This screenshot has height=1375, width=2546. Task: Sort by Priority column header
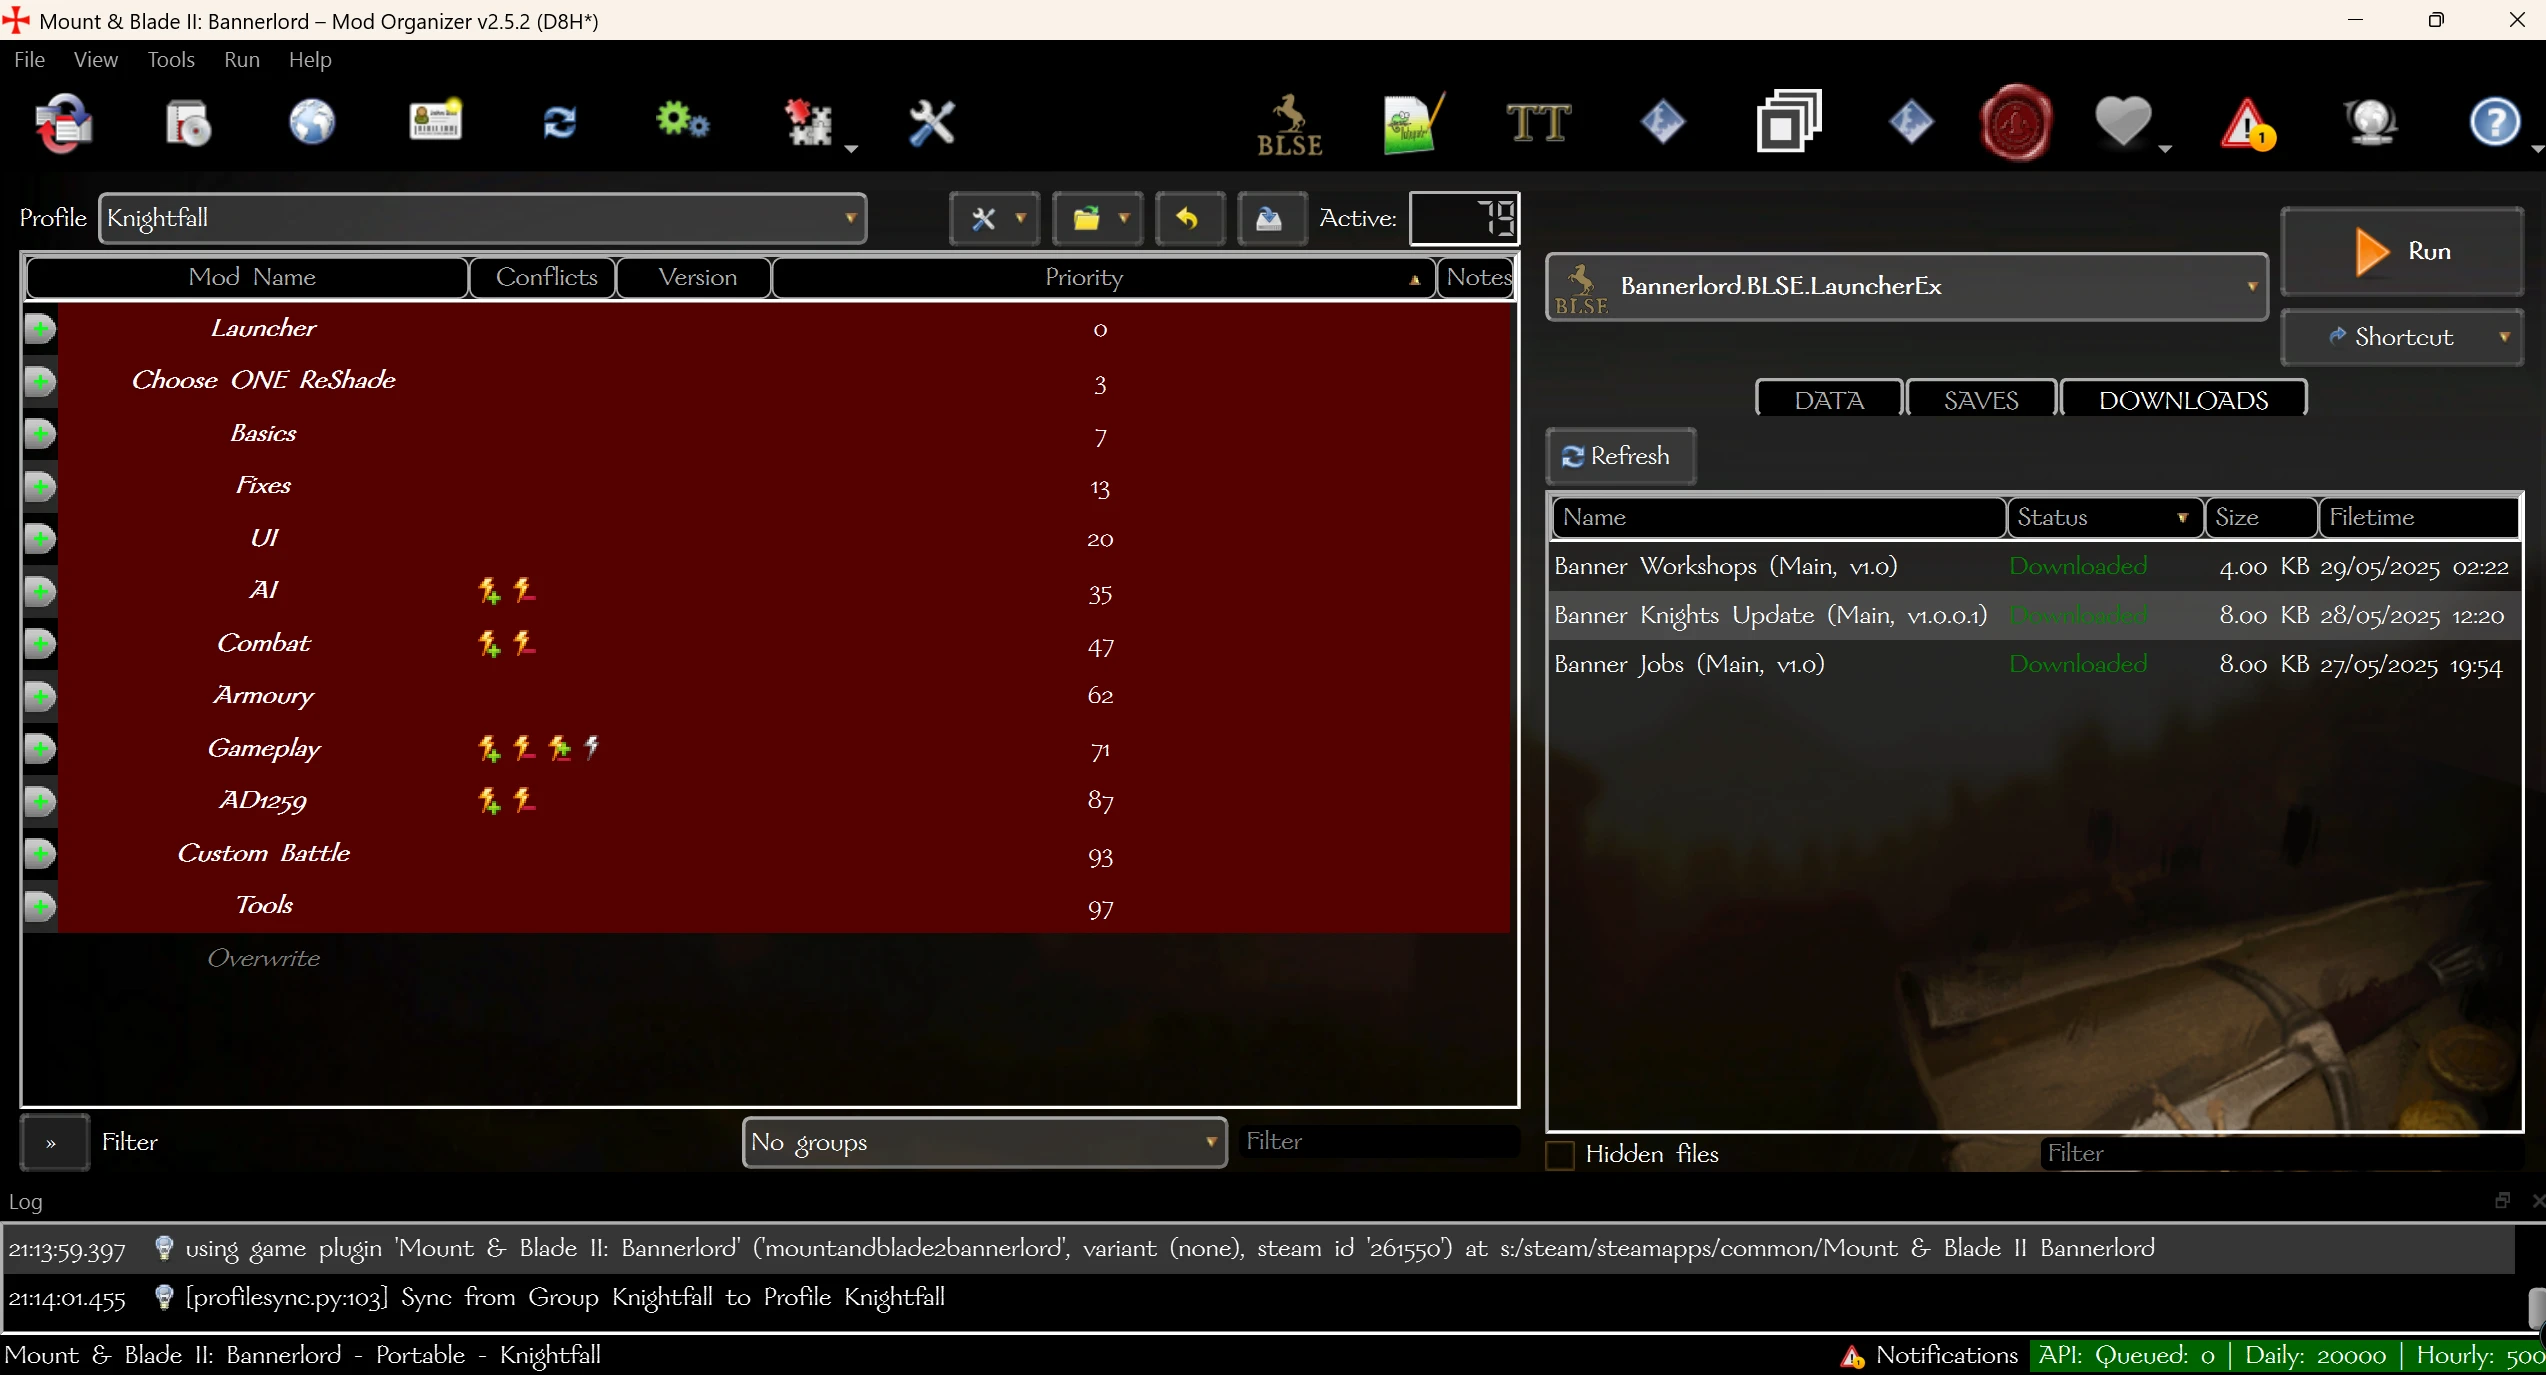point(1103,278)
